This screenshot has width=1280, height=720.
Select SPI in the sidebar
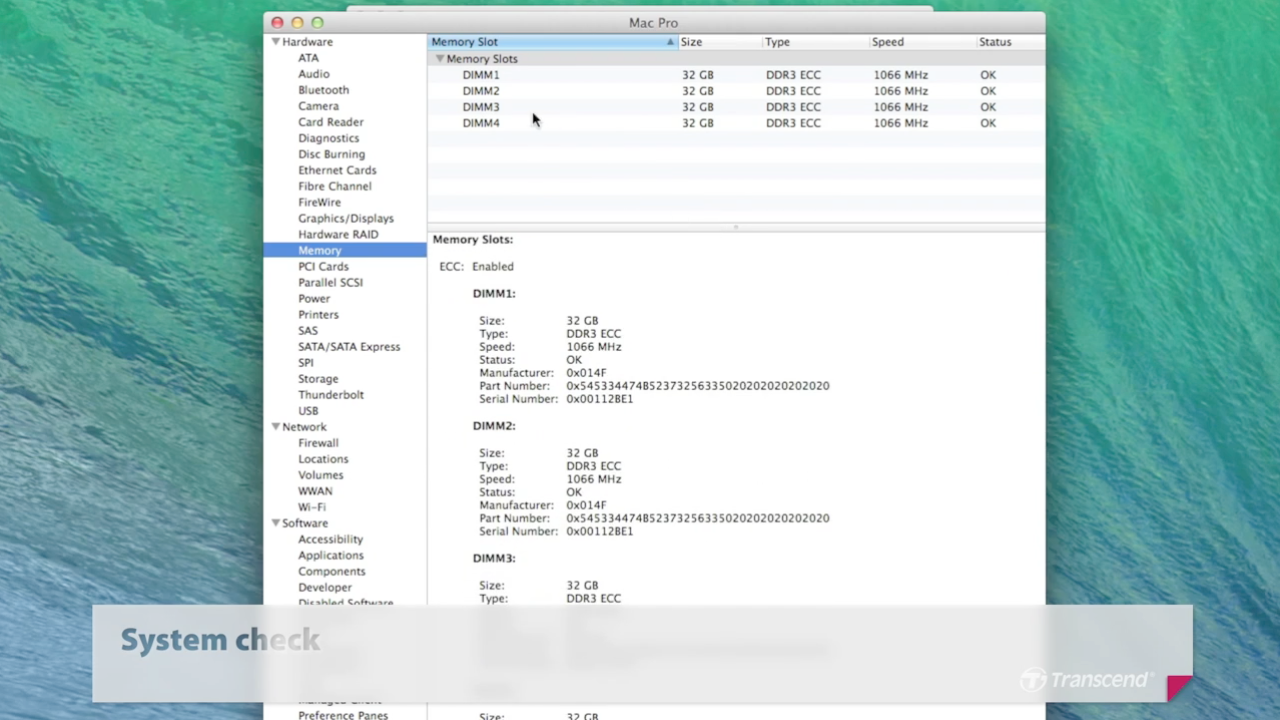pos(305,362)
